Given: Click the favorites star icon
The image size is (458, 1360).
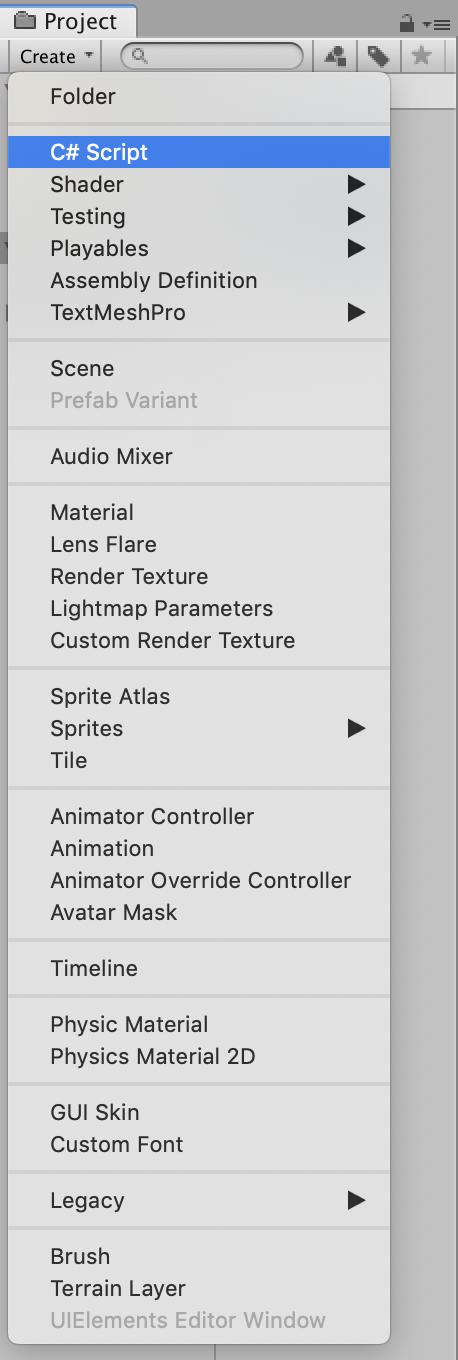Looking at the screenshot, I should coord(421,57).
